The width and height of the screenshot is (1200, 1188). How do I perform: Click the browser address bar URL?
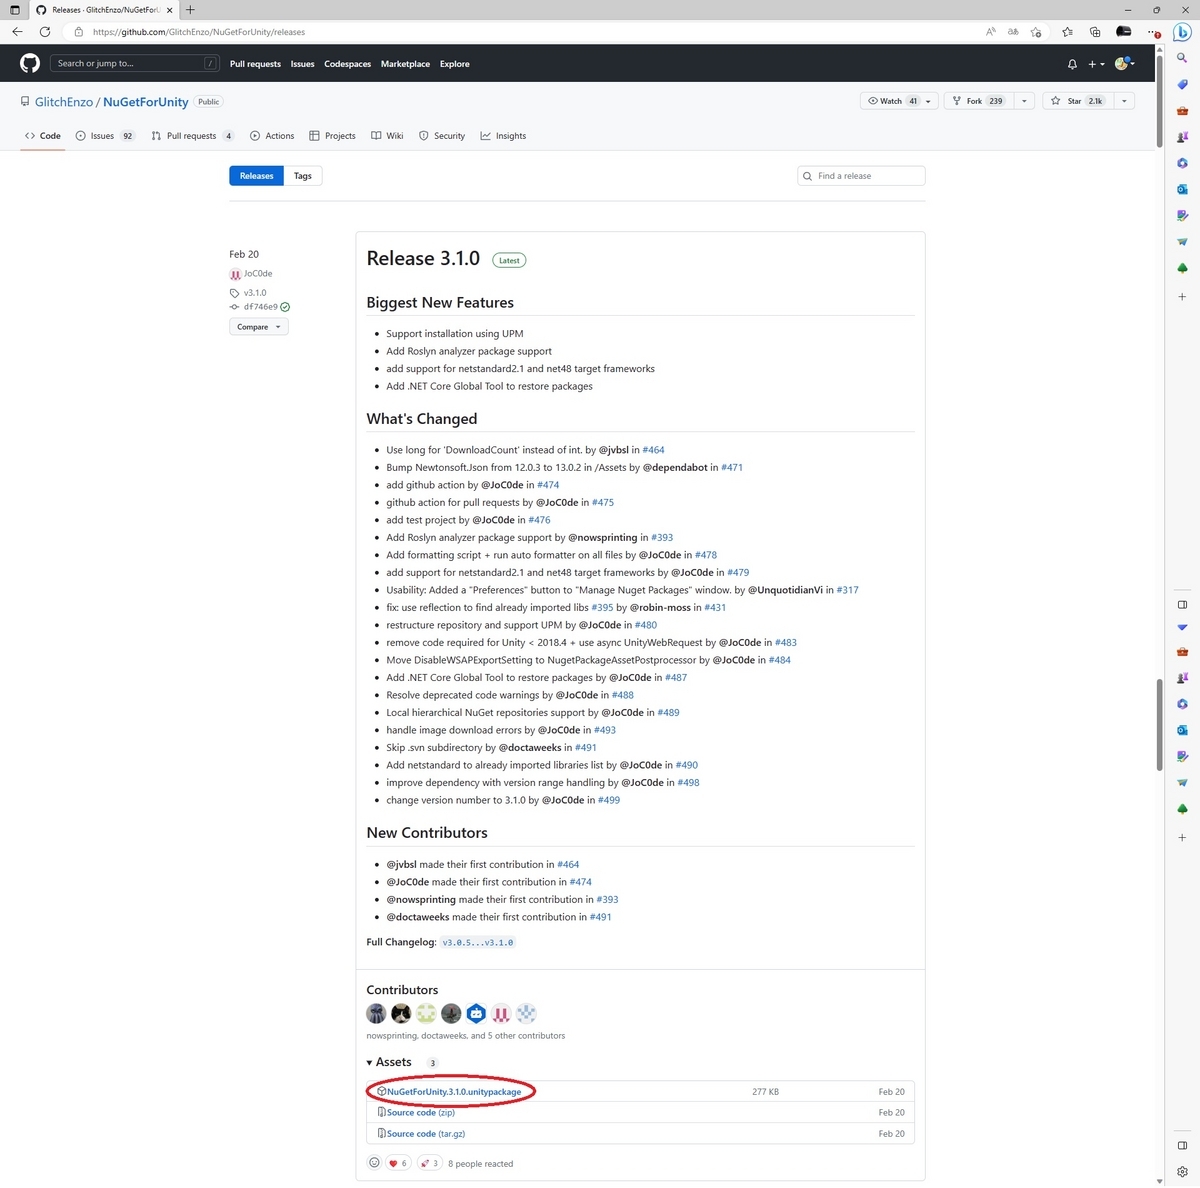coord(198,32)
